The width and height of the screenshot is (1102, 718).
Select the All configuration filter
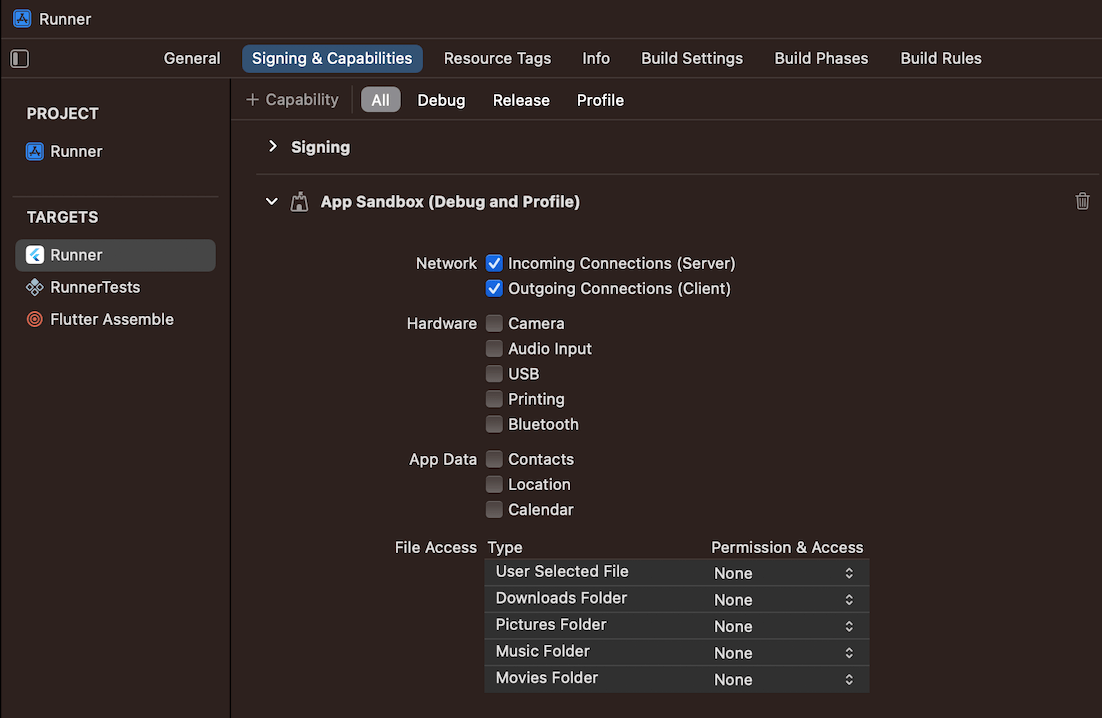(380, 100)
